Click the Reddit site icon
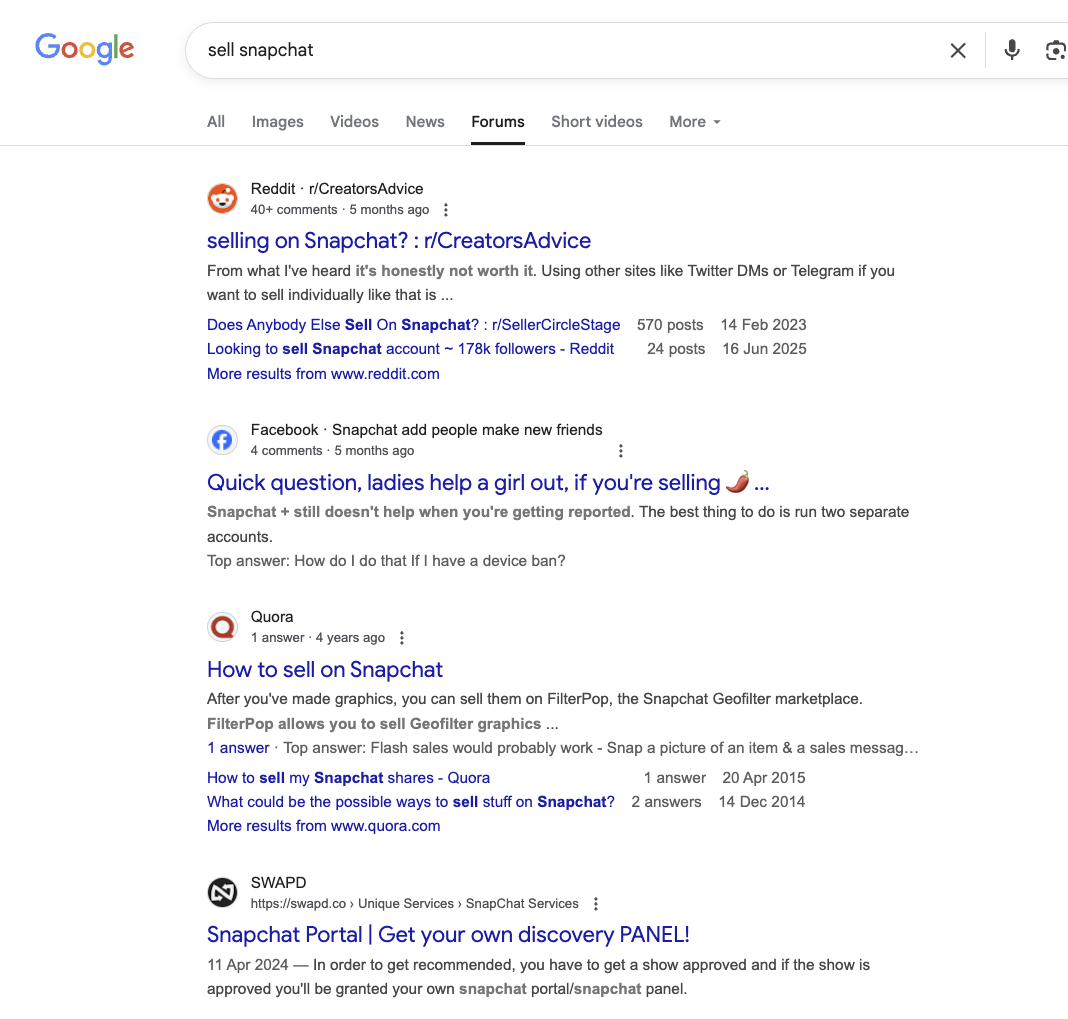The image size is (1068, 1019). (222, 199)
